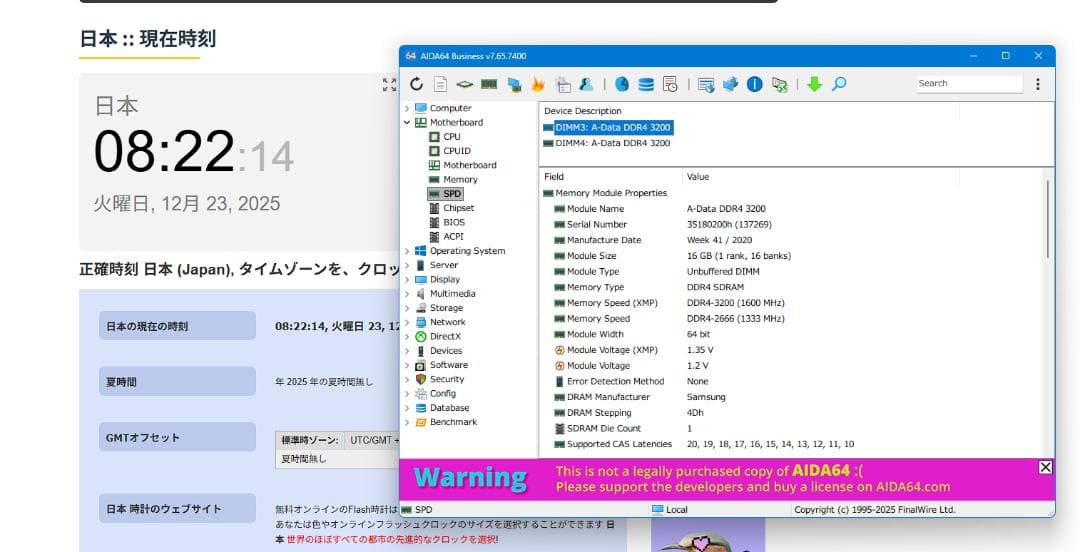Viewport: 1080px width, 552px height.
Task: Open the database manager stacked-disk icon
Action: (646, 84)
